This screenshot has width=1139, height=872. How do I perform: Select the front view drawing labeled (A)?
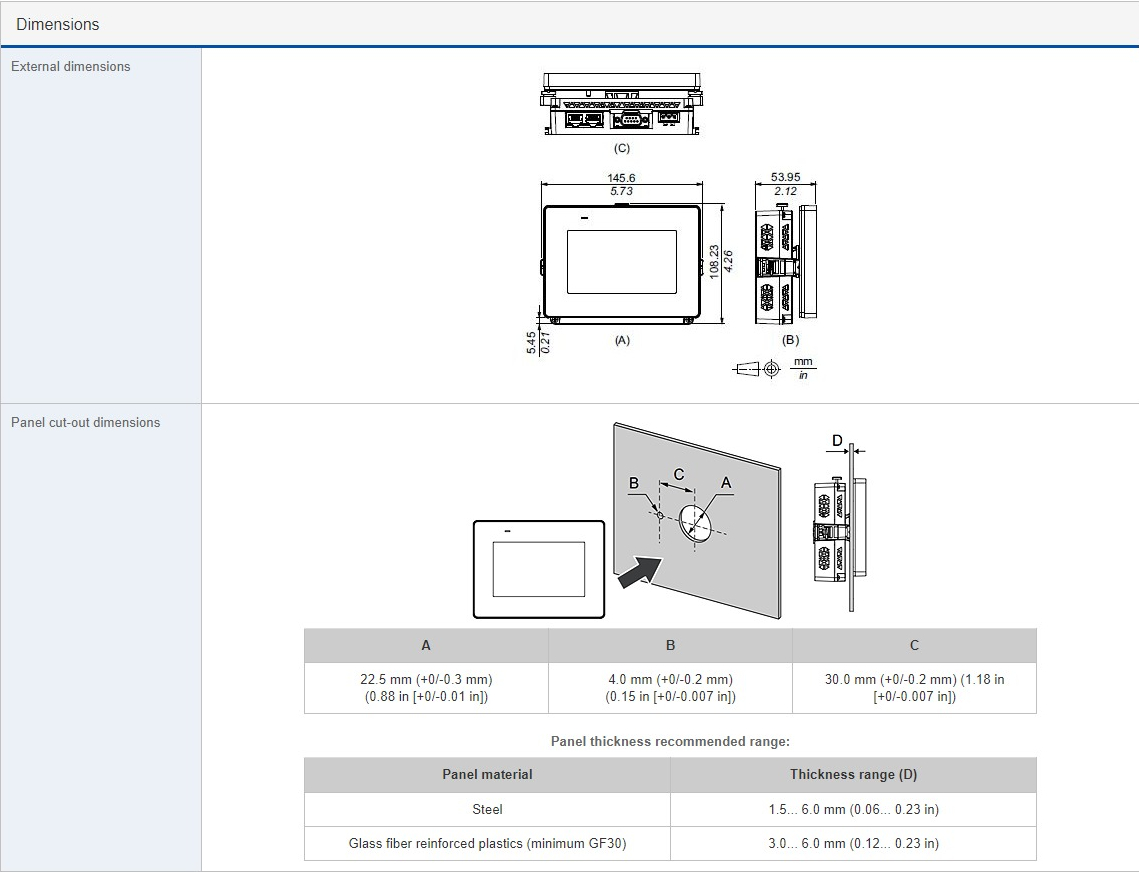click(621, 264)
